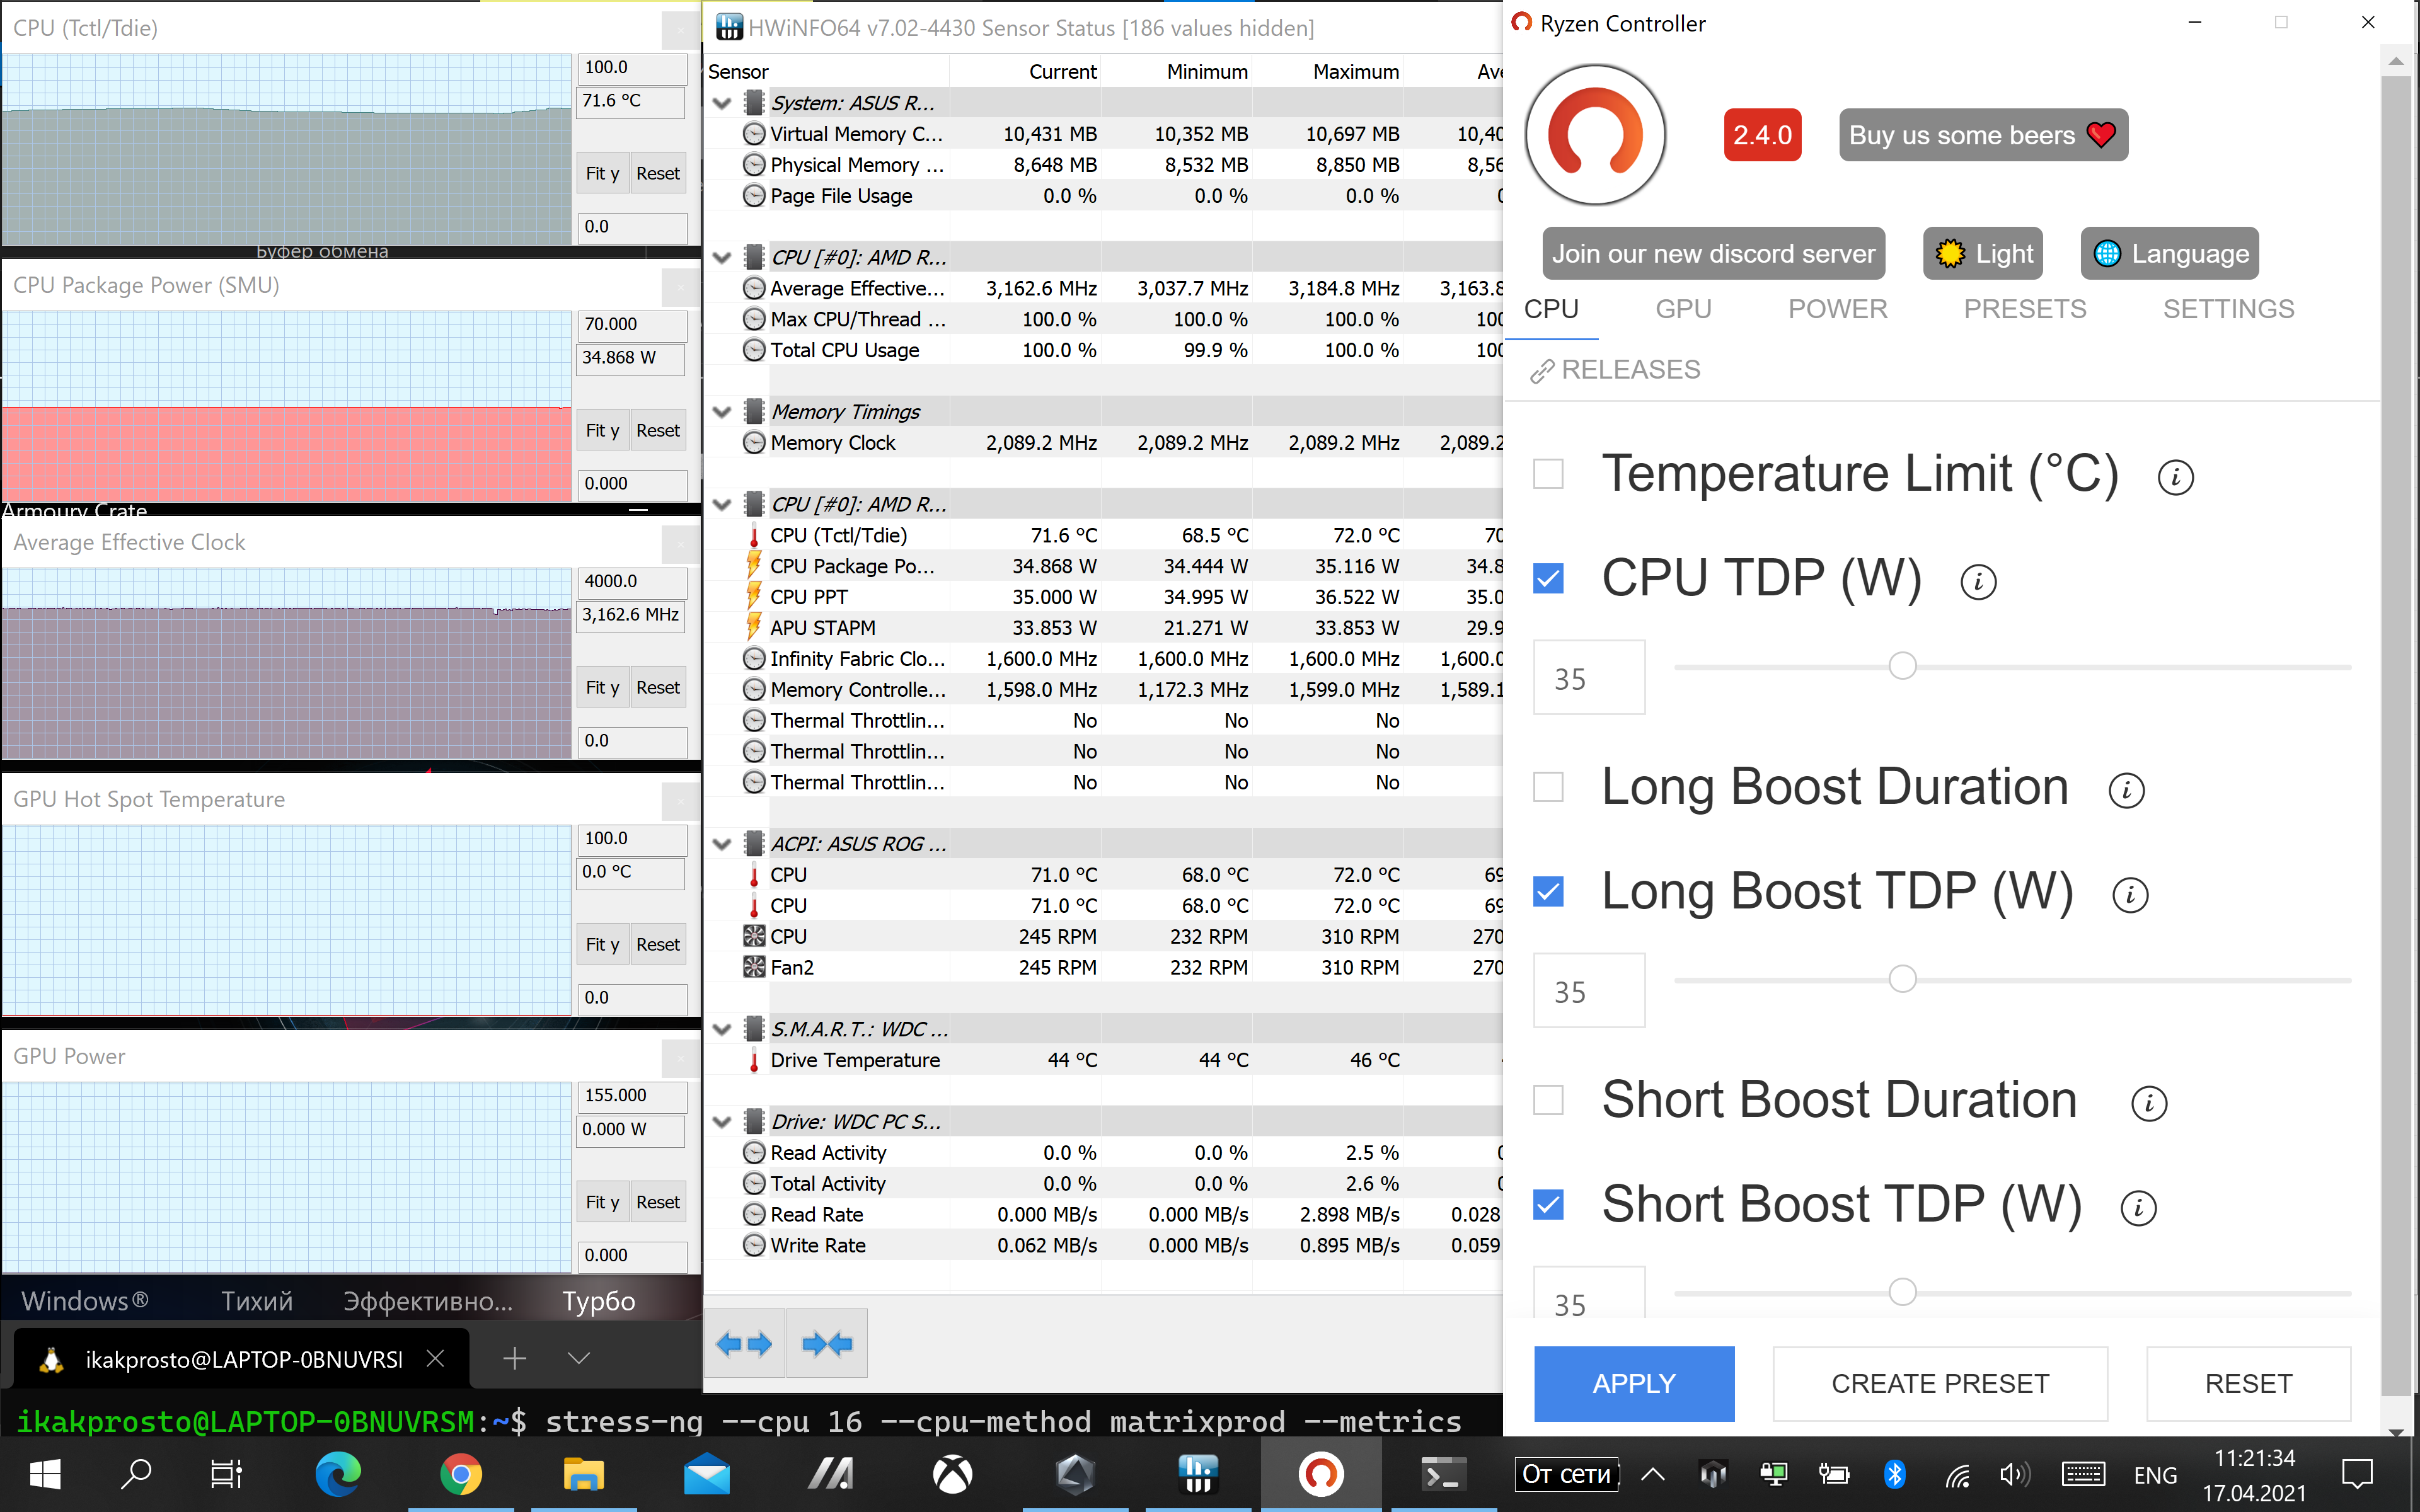Viewport: 2420px width, 1512px height.
Task: Show CPU TDP info tooltip icon
Action: click(1978, 582)
